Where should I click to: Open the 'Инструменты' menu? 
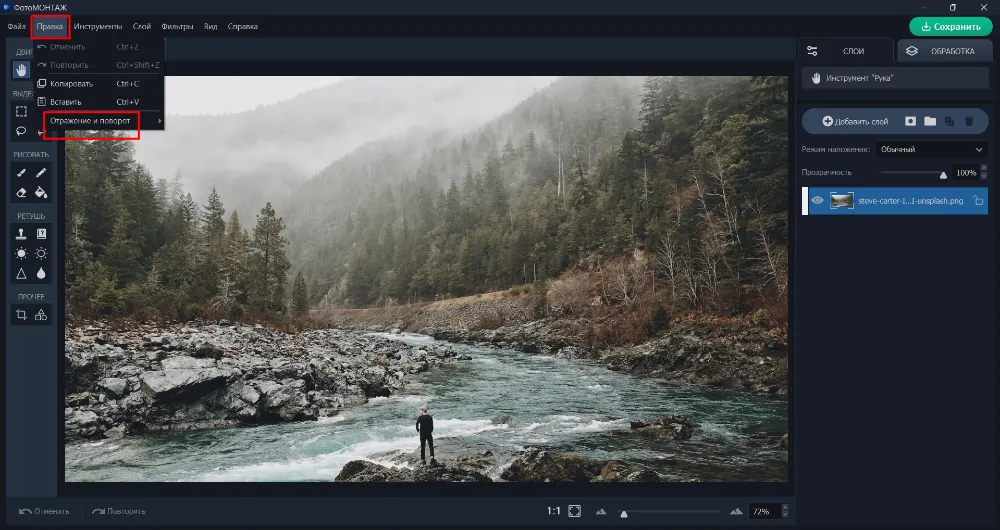click(x=98, y=27)
